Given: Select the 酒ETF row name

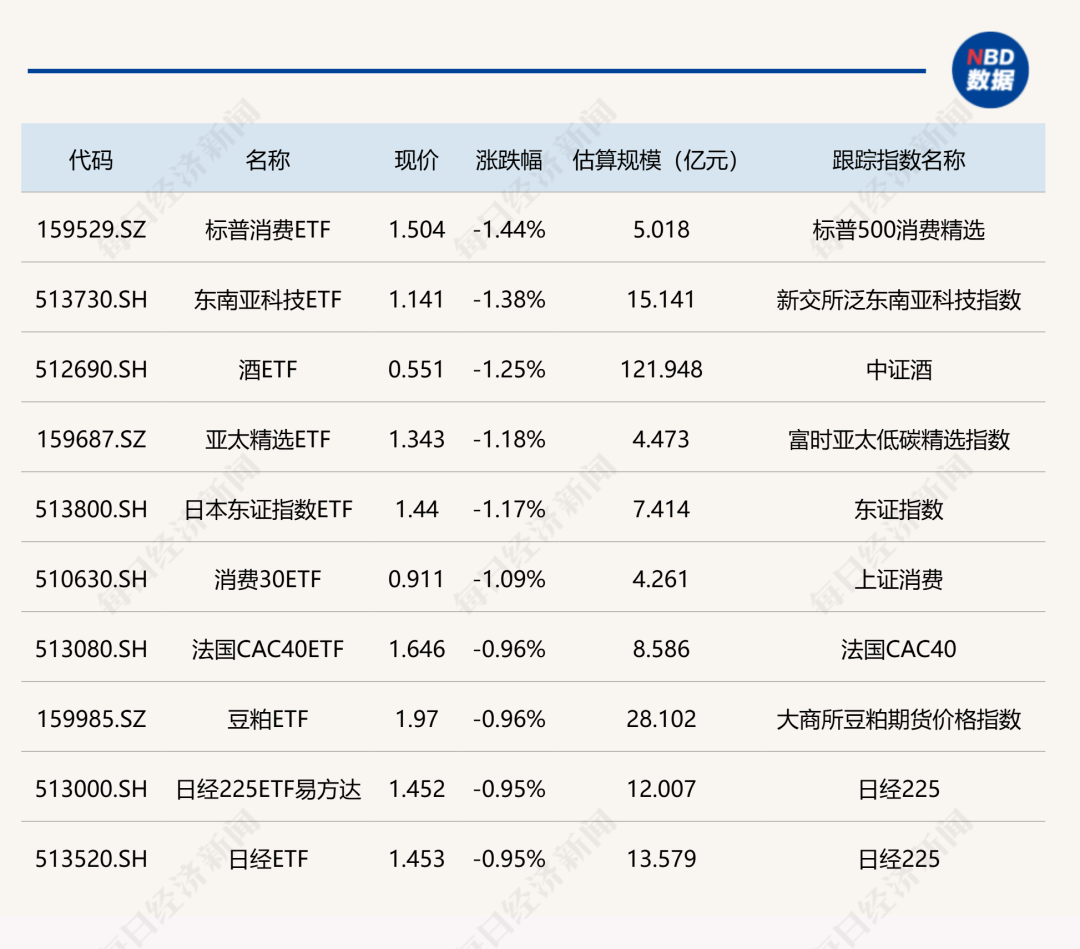Looking at the screenshot, I should (x=267, y=370).
